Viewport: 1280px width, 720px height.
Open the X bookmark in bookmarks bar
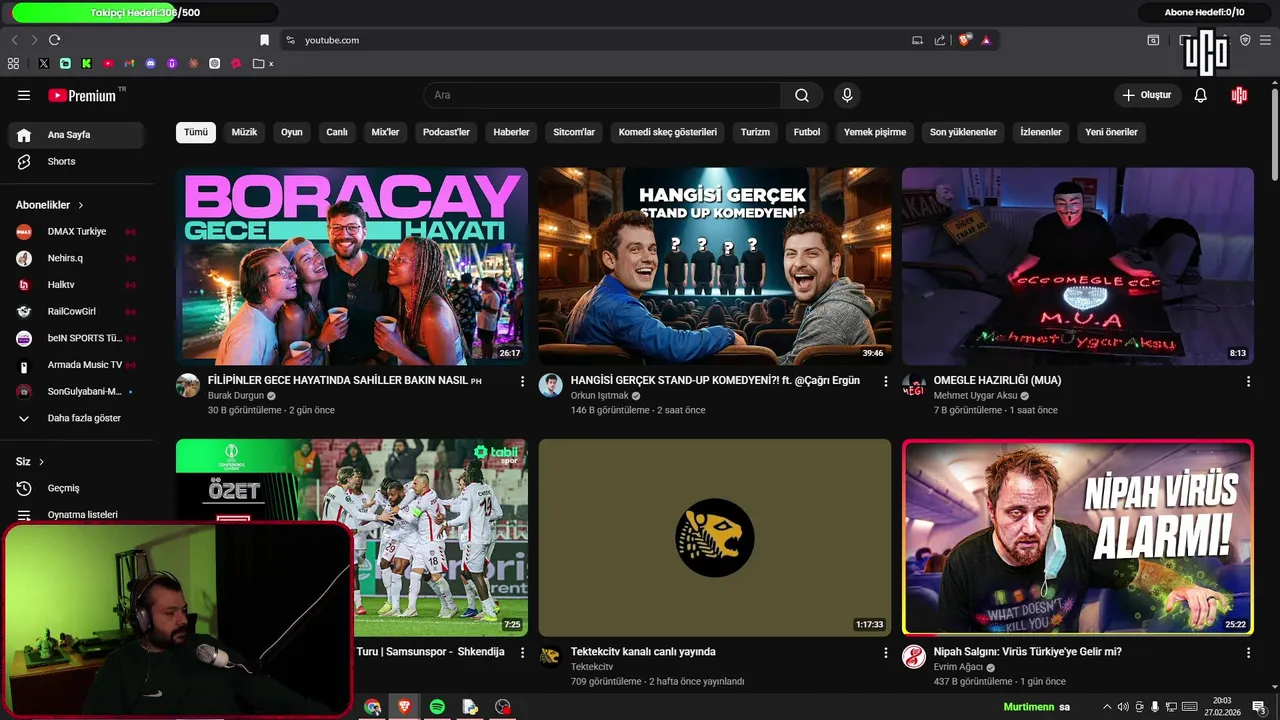(44, 63)
